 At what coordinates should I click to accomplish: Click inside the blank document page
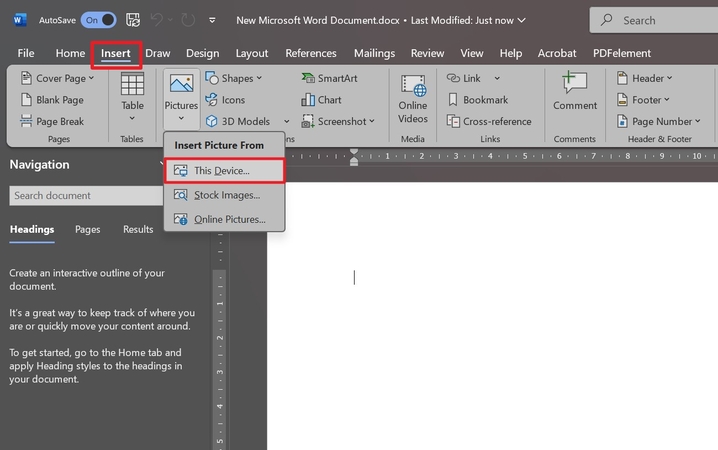(492, 316)
